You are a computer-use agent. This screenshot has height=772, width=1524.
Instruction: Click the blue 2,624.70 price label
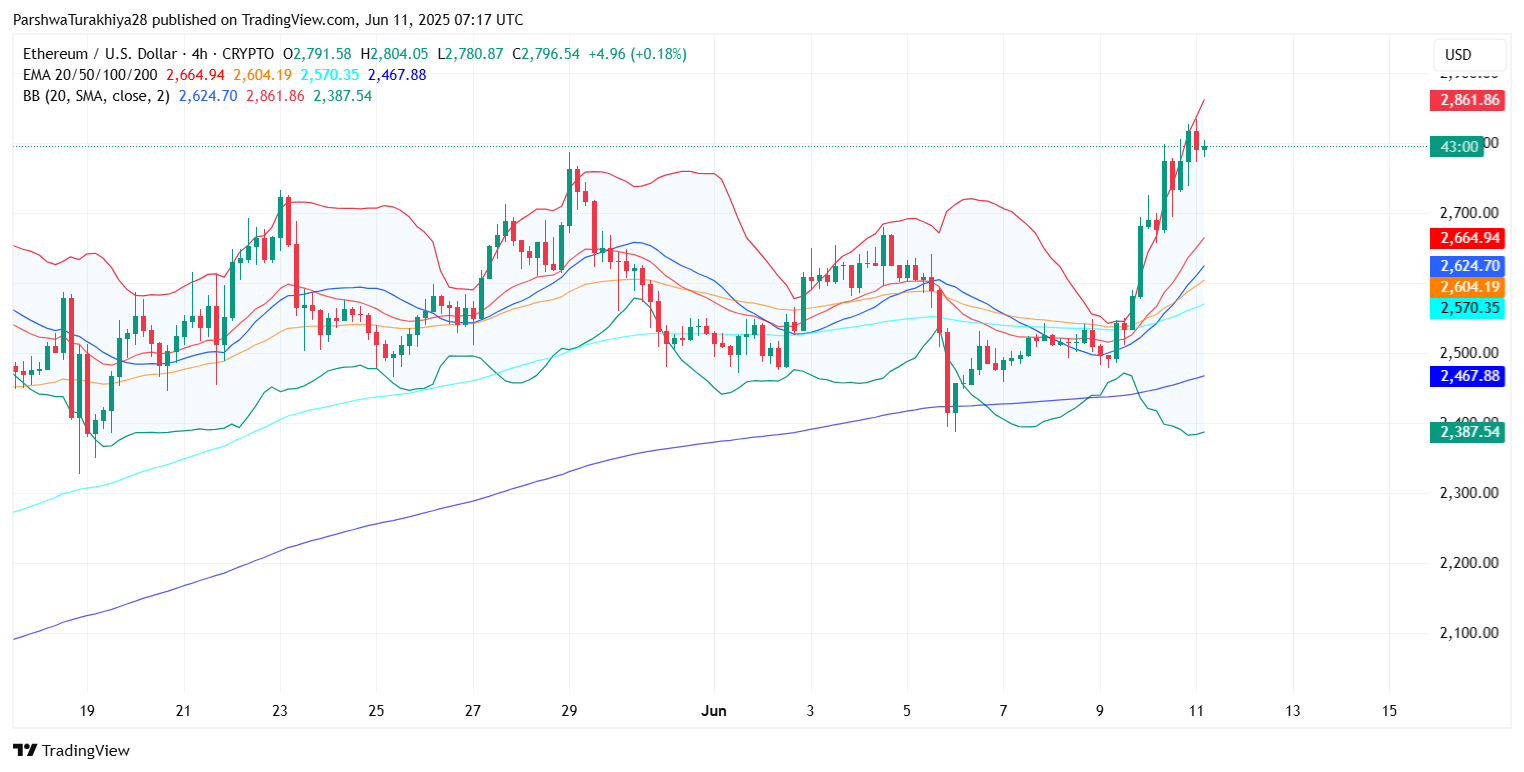(1467, 266)
